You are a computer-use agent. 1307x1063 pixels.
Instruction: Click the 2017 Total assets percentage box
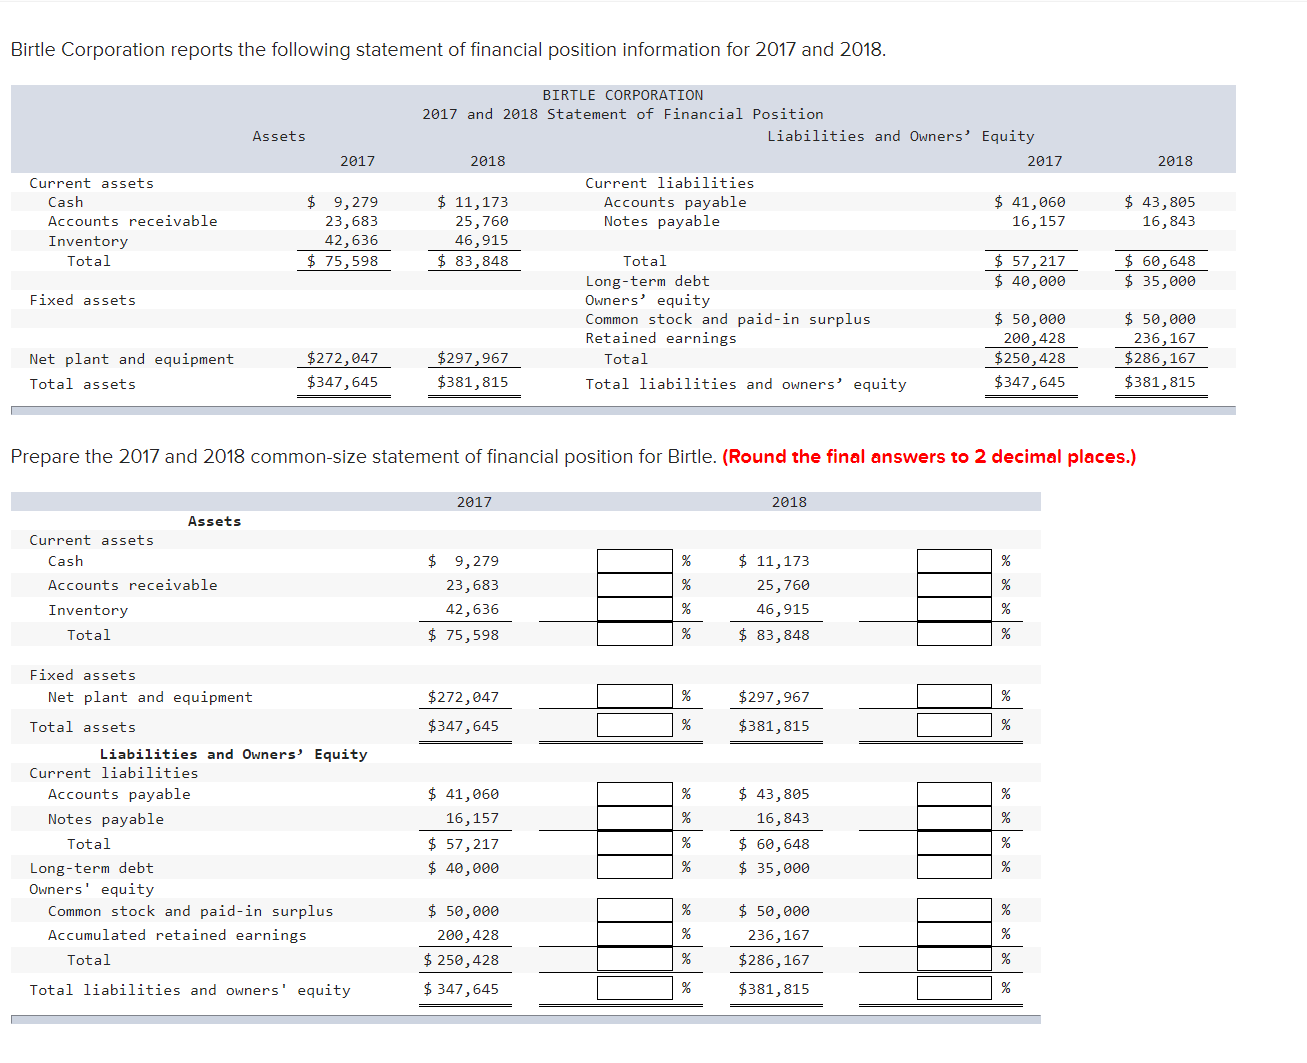click(x=635, y=725)
